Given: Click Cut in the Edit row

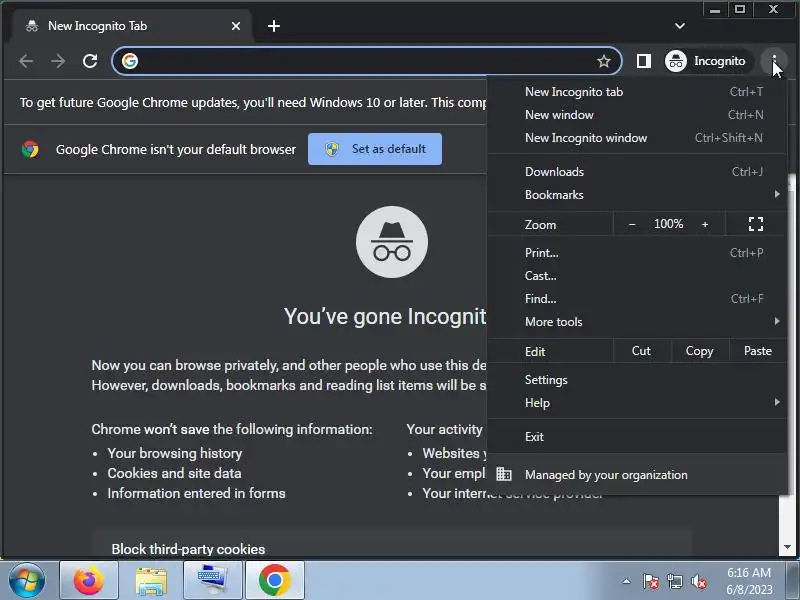Looking at the screenshot, I should [641, 351].
